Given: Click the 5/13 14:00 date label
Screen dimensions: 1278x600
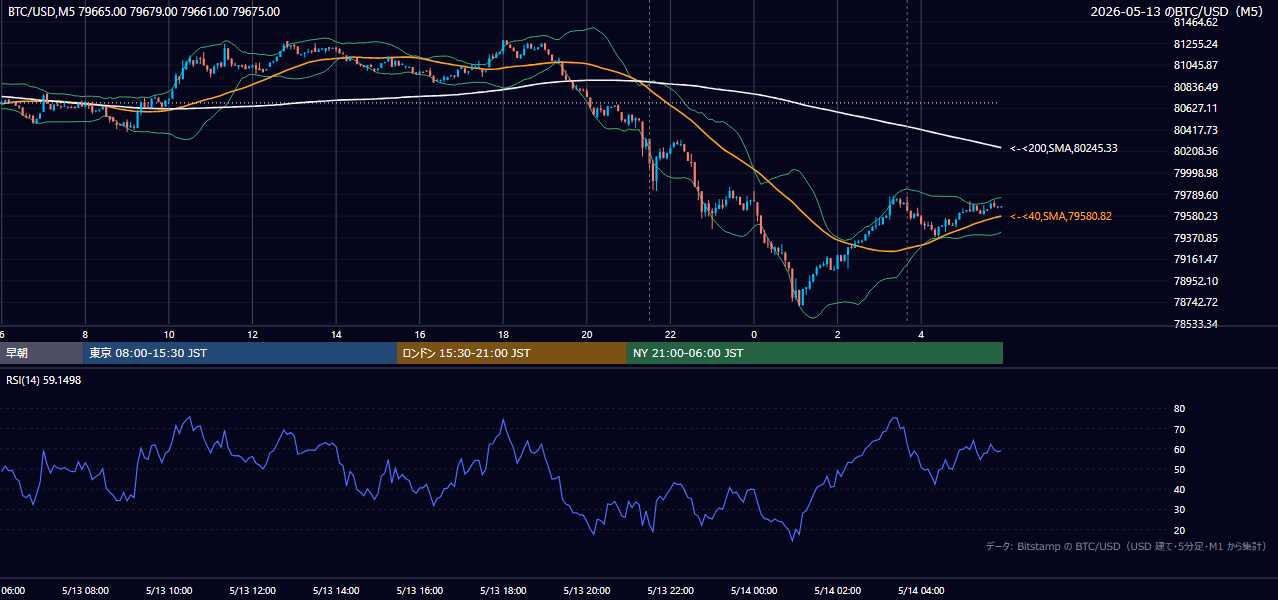Looking at the screenshot, I should tap(336, 590).
